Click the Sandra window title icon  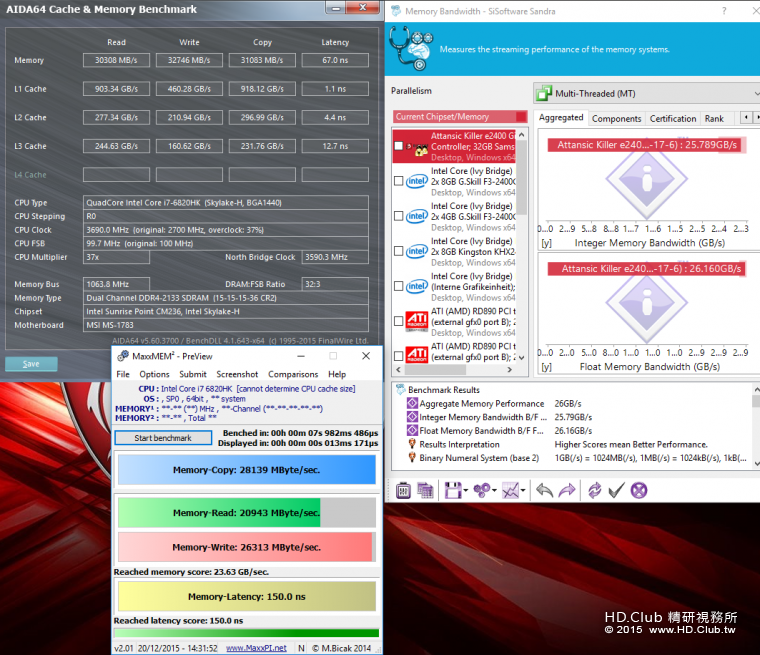[x=396, y=11]
